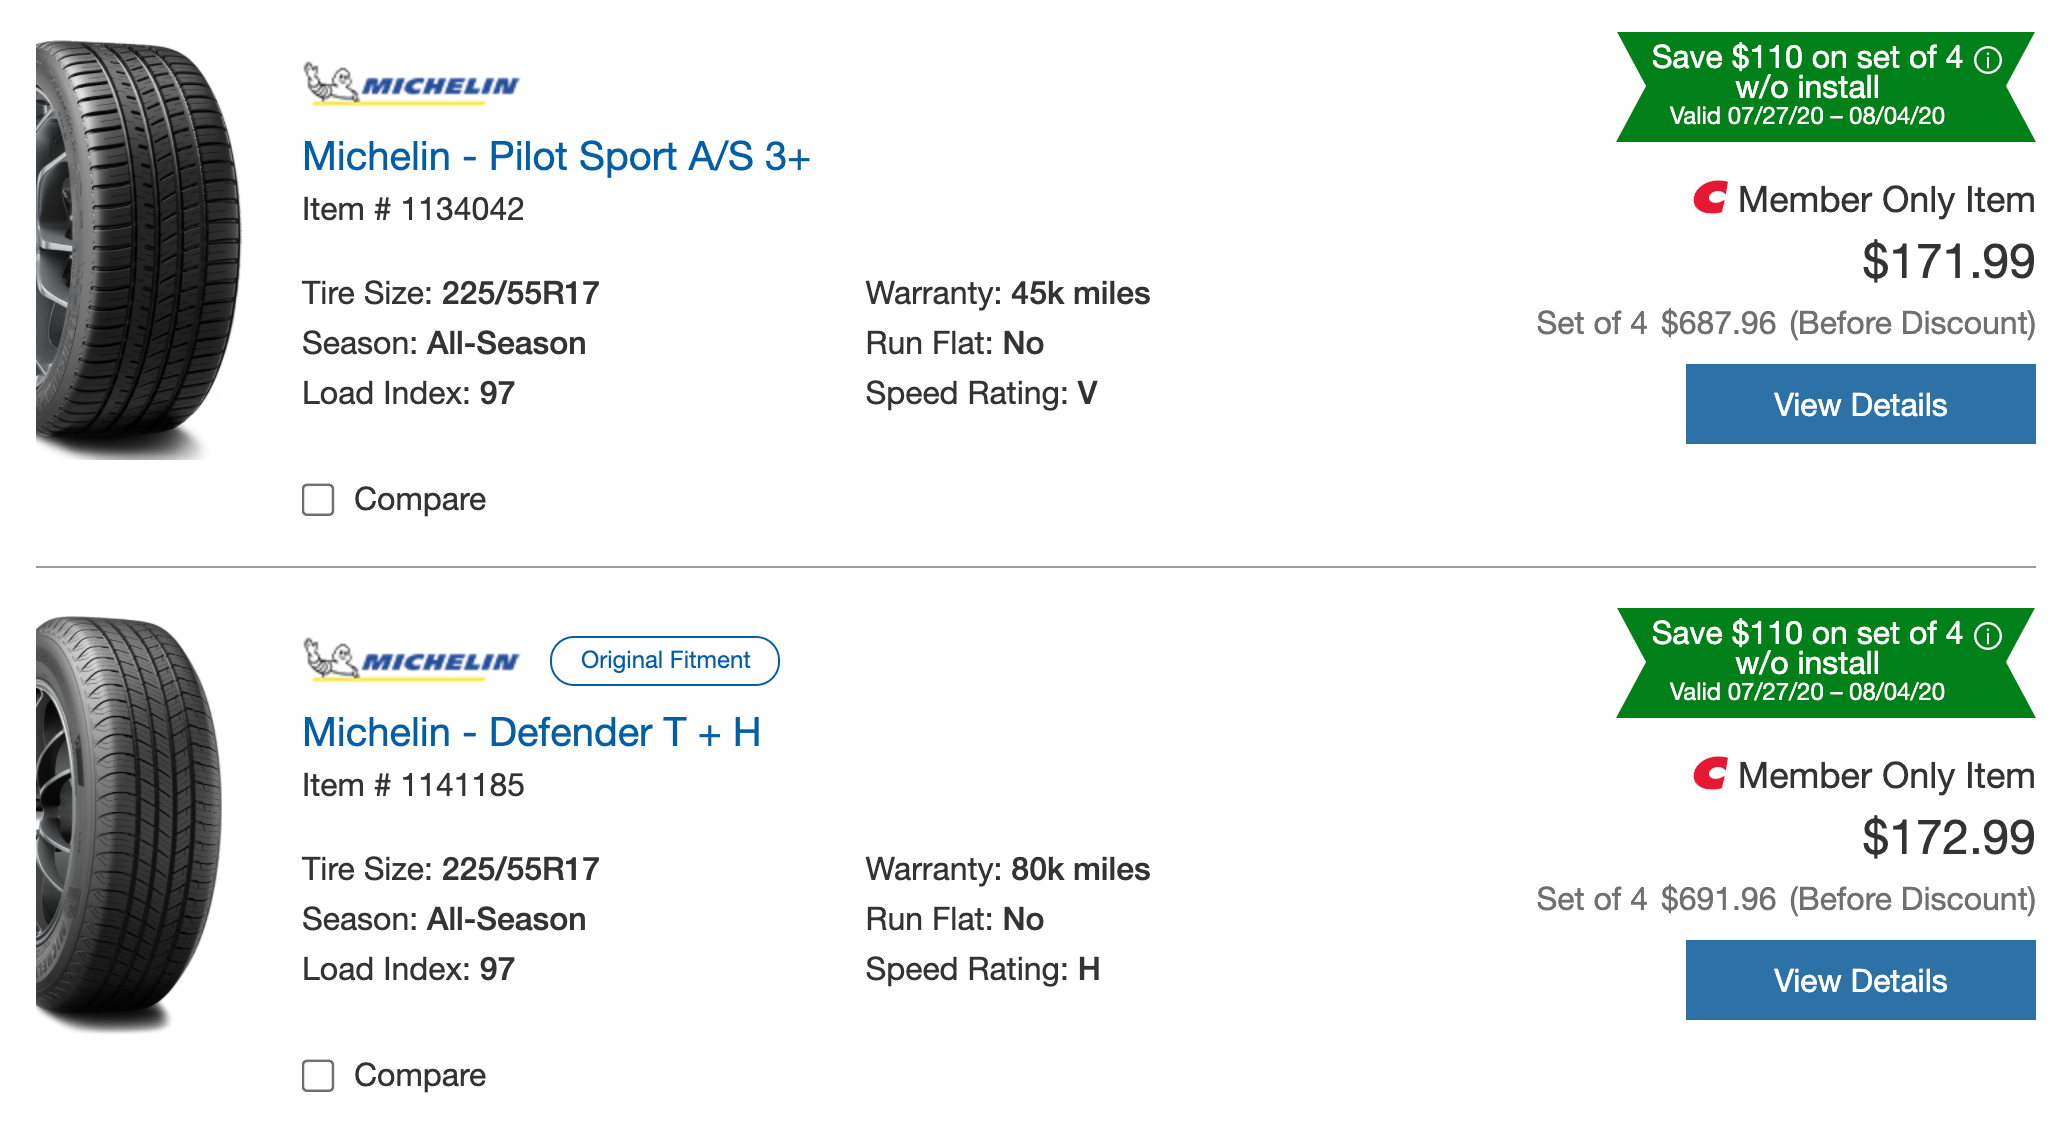Click info icon on Defender savings banner

point(1989,636)
